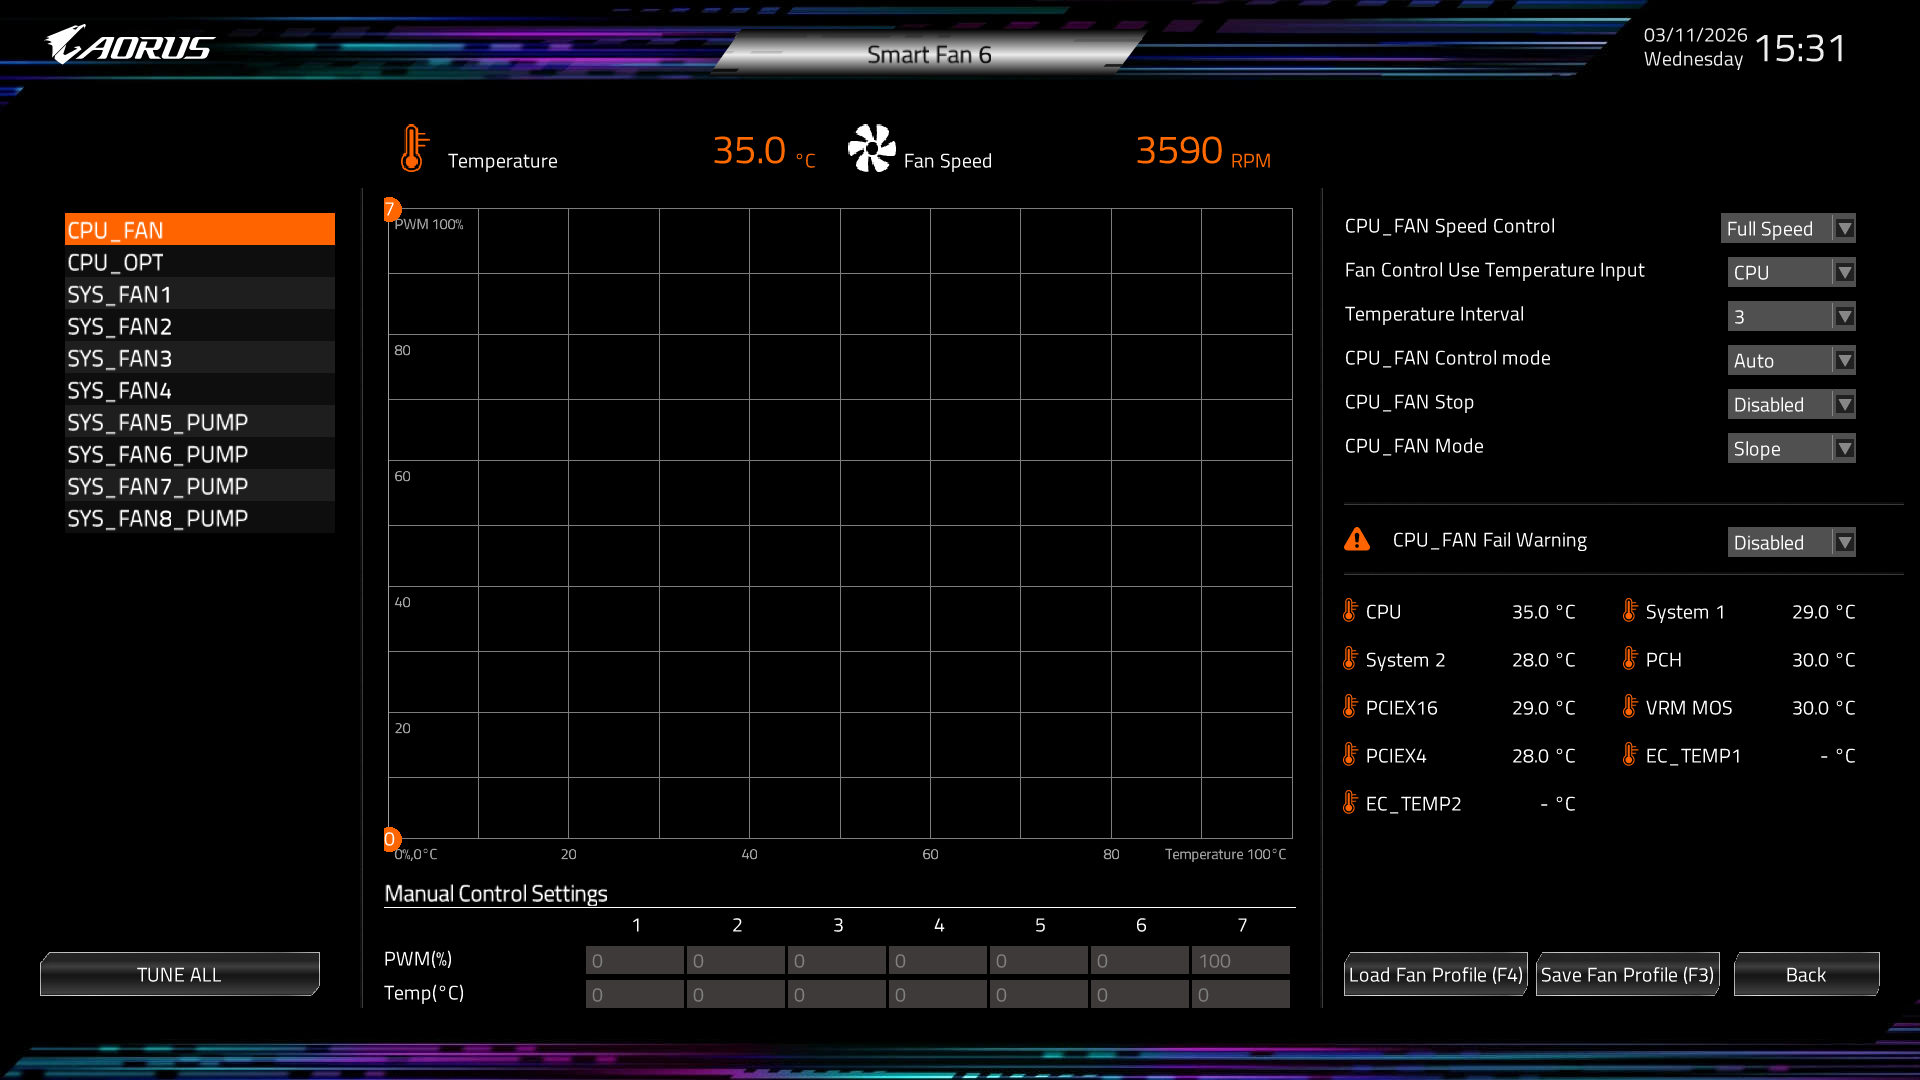The width and height of the screenshot is (1920, 1080).
Task: Select SYS_FAN1 in the fan list
Action: pos(199,294)
